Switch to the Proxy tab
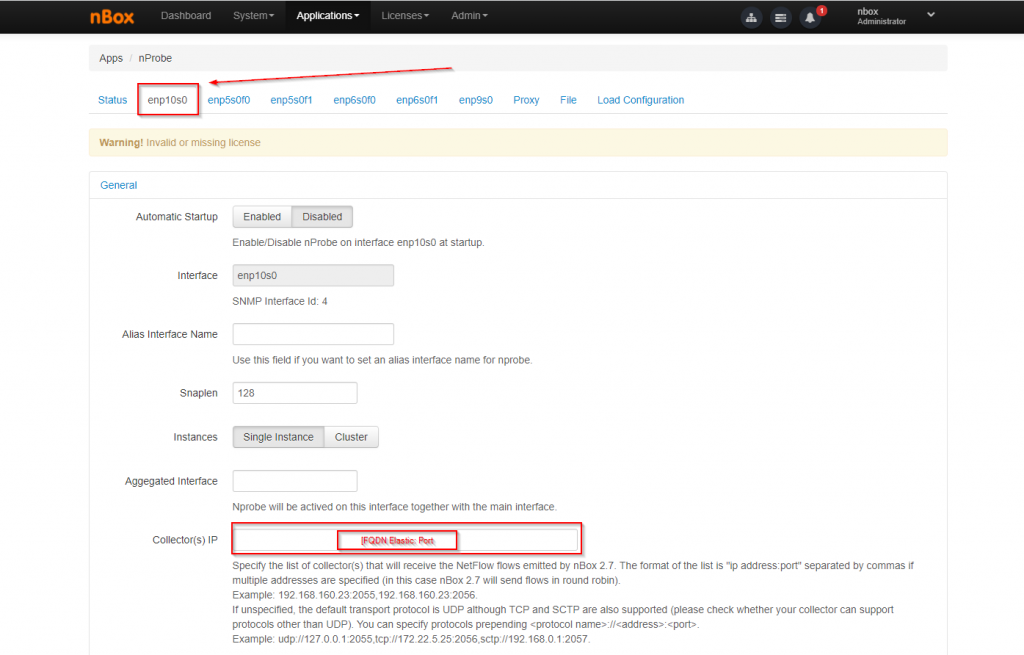Screen dimensions: 1024x655 [526, 100]
